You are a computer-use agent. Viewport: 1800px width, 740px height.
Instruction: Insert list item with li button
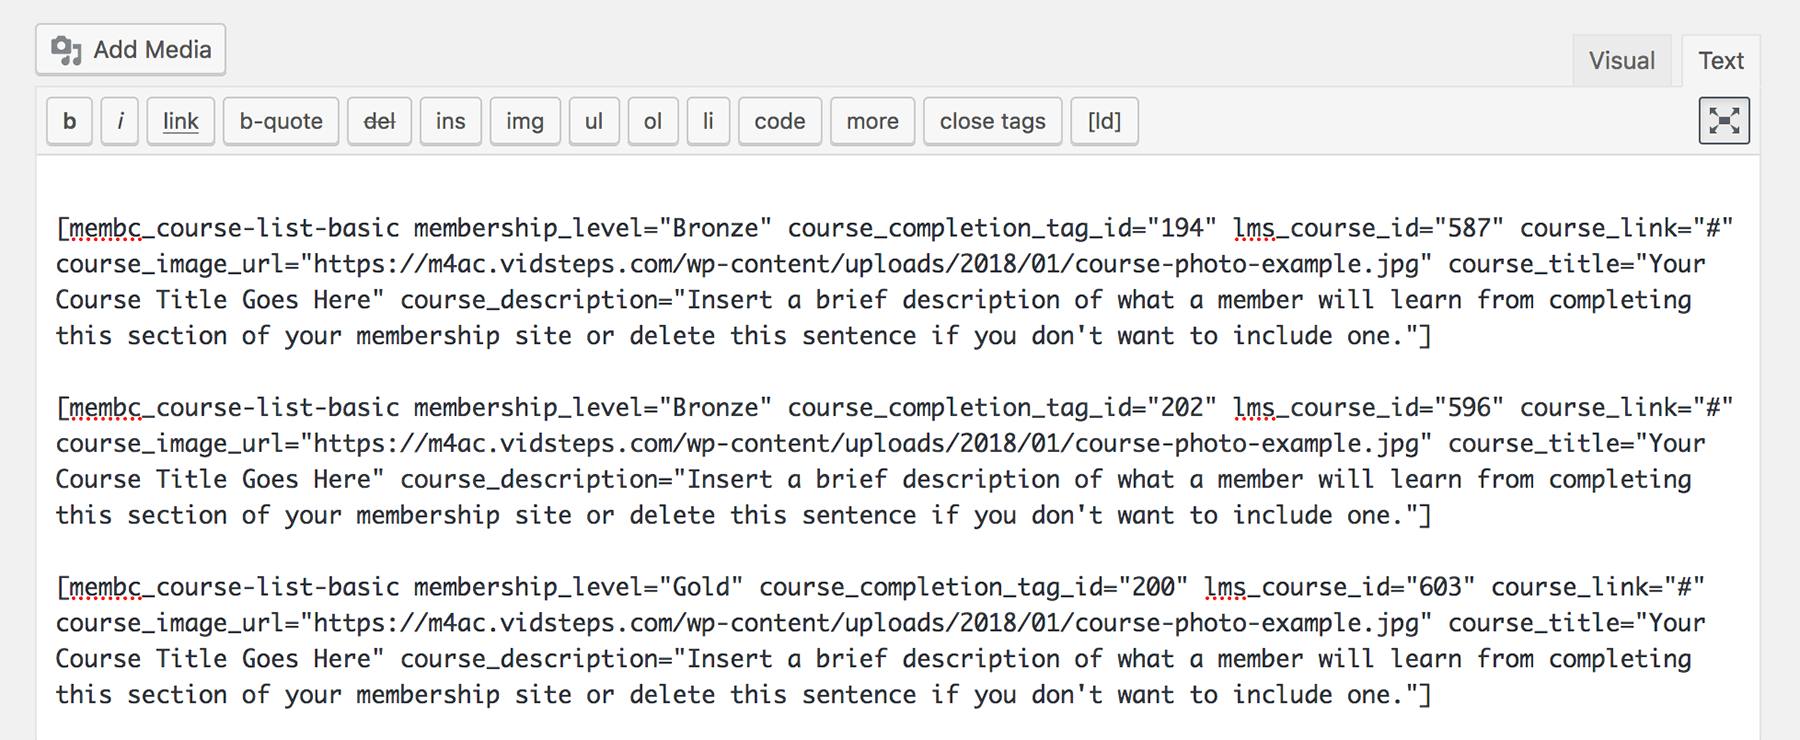[x=708, y=121]
